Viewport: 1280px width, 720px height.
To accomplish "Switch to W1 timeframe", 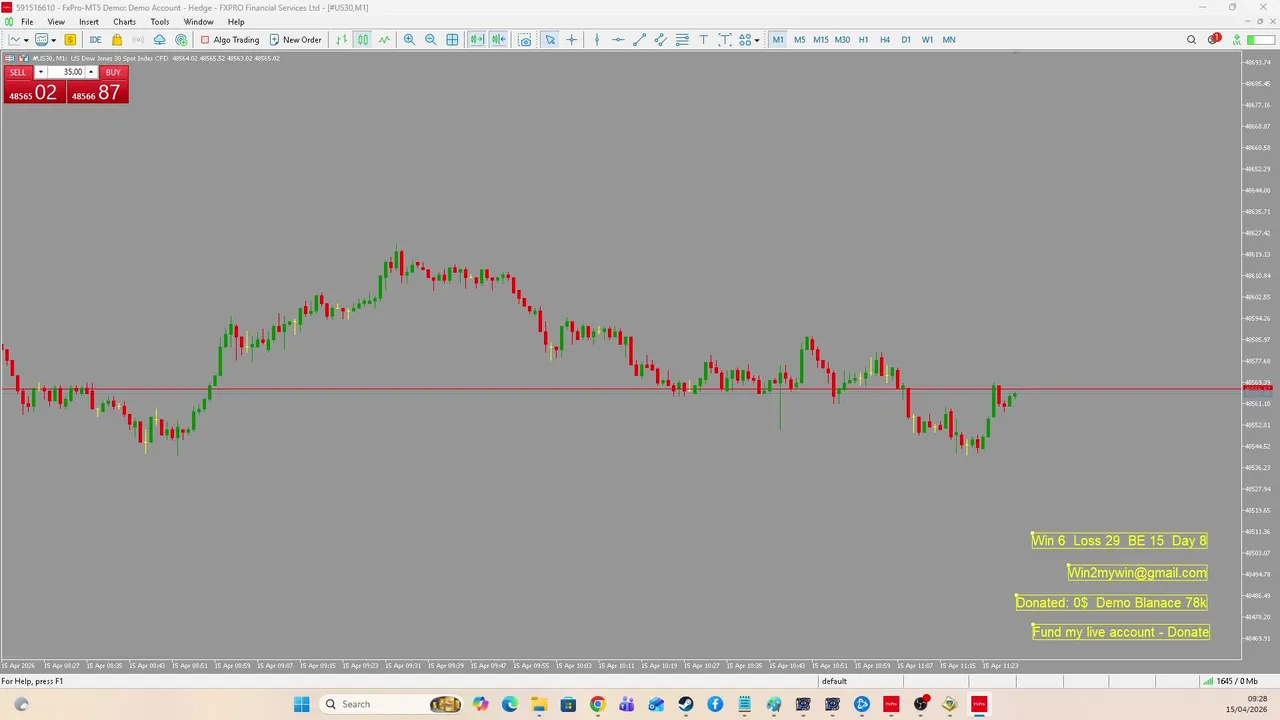I will coord(927,40).
